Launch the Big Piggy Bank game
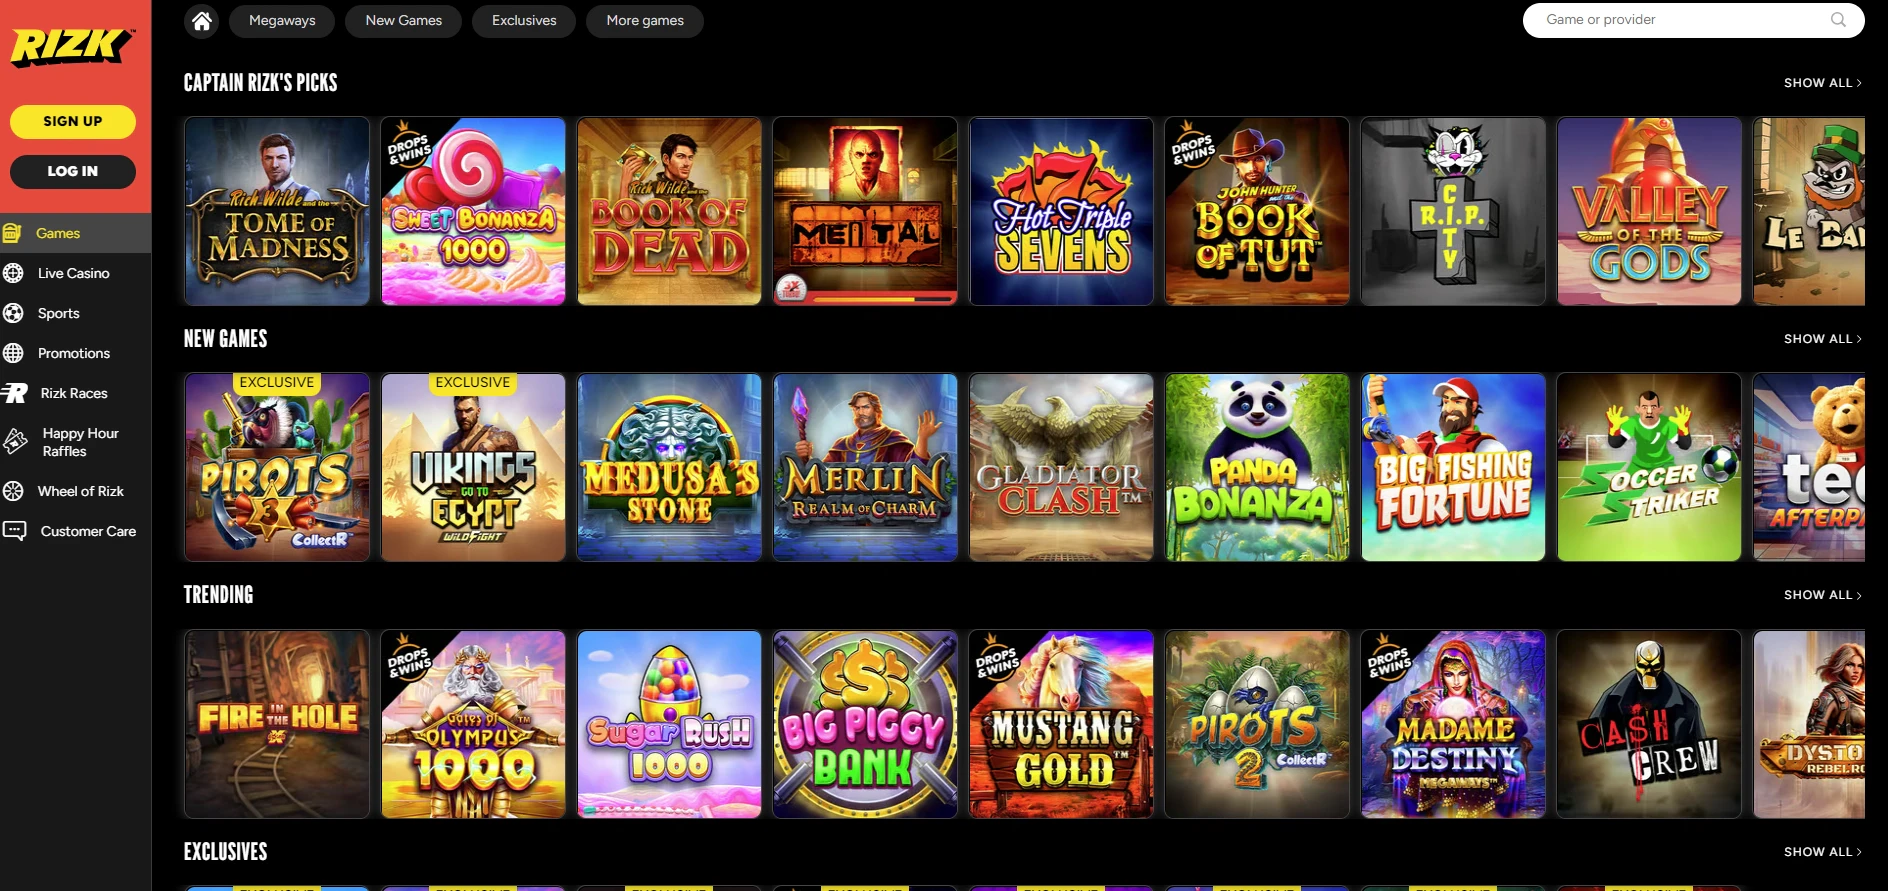This screenshot has height=891, width=1888. click(x=865, y=724)
